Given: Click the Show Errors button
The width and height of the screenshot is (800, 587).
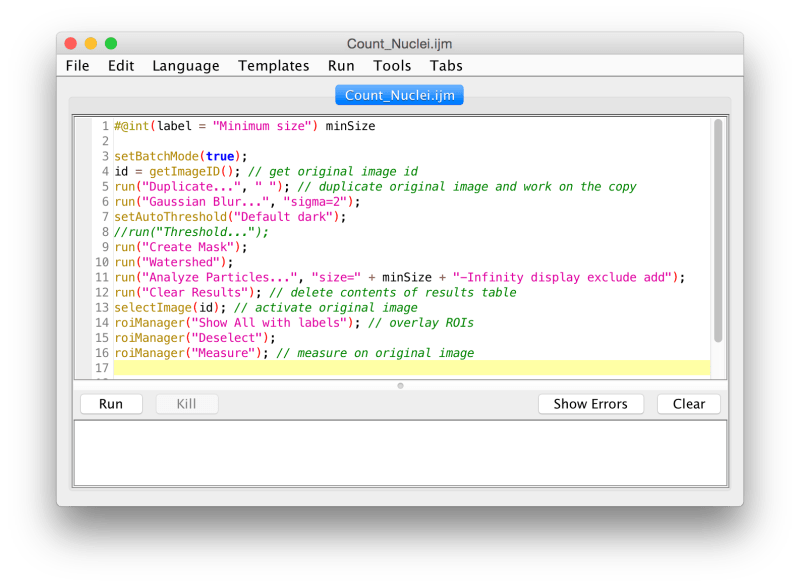Looking at the screenshot, I should pyautogui.click(x=590, y=404).
